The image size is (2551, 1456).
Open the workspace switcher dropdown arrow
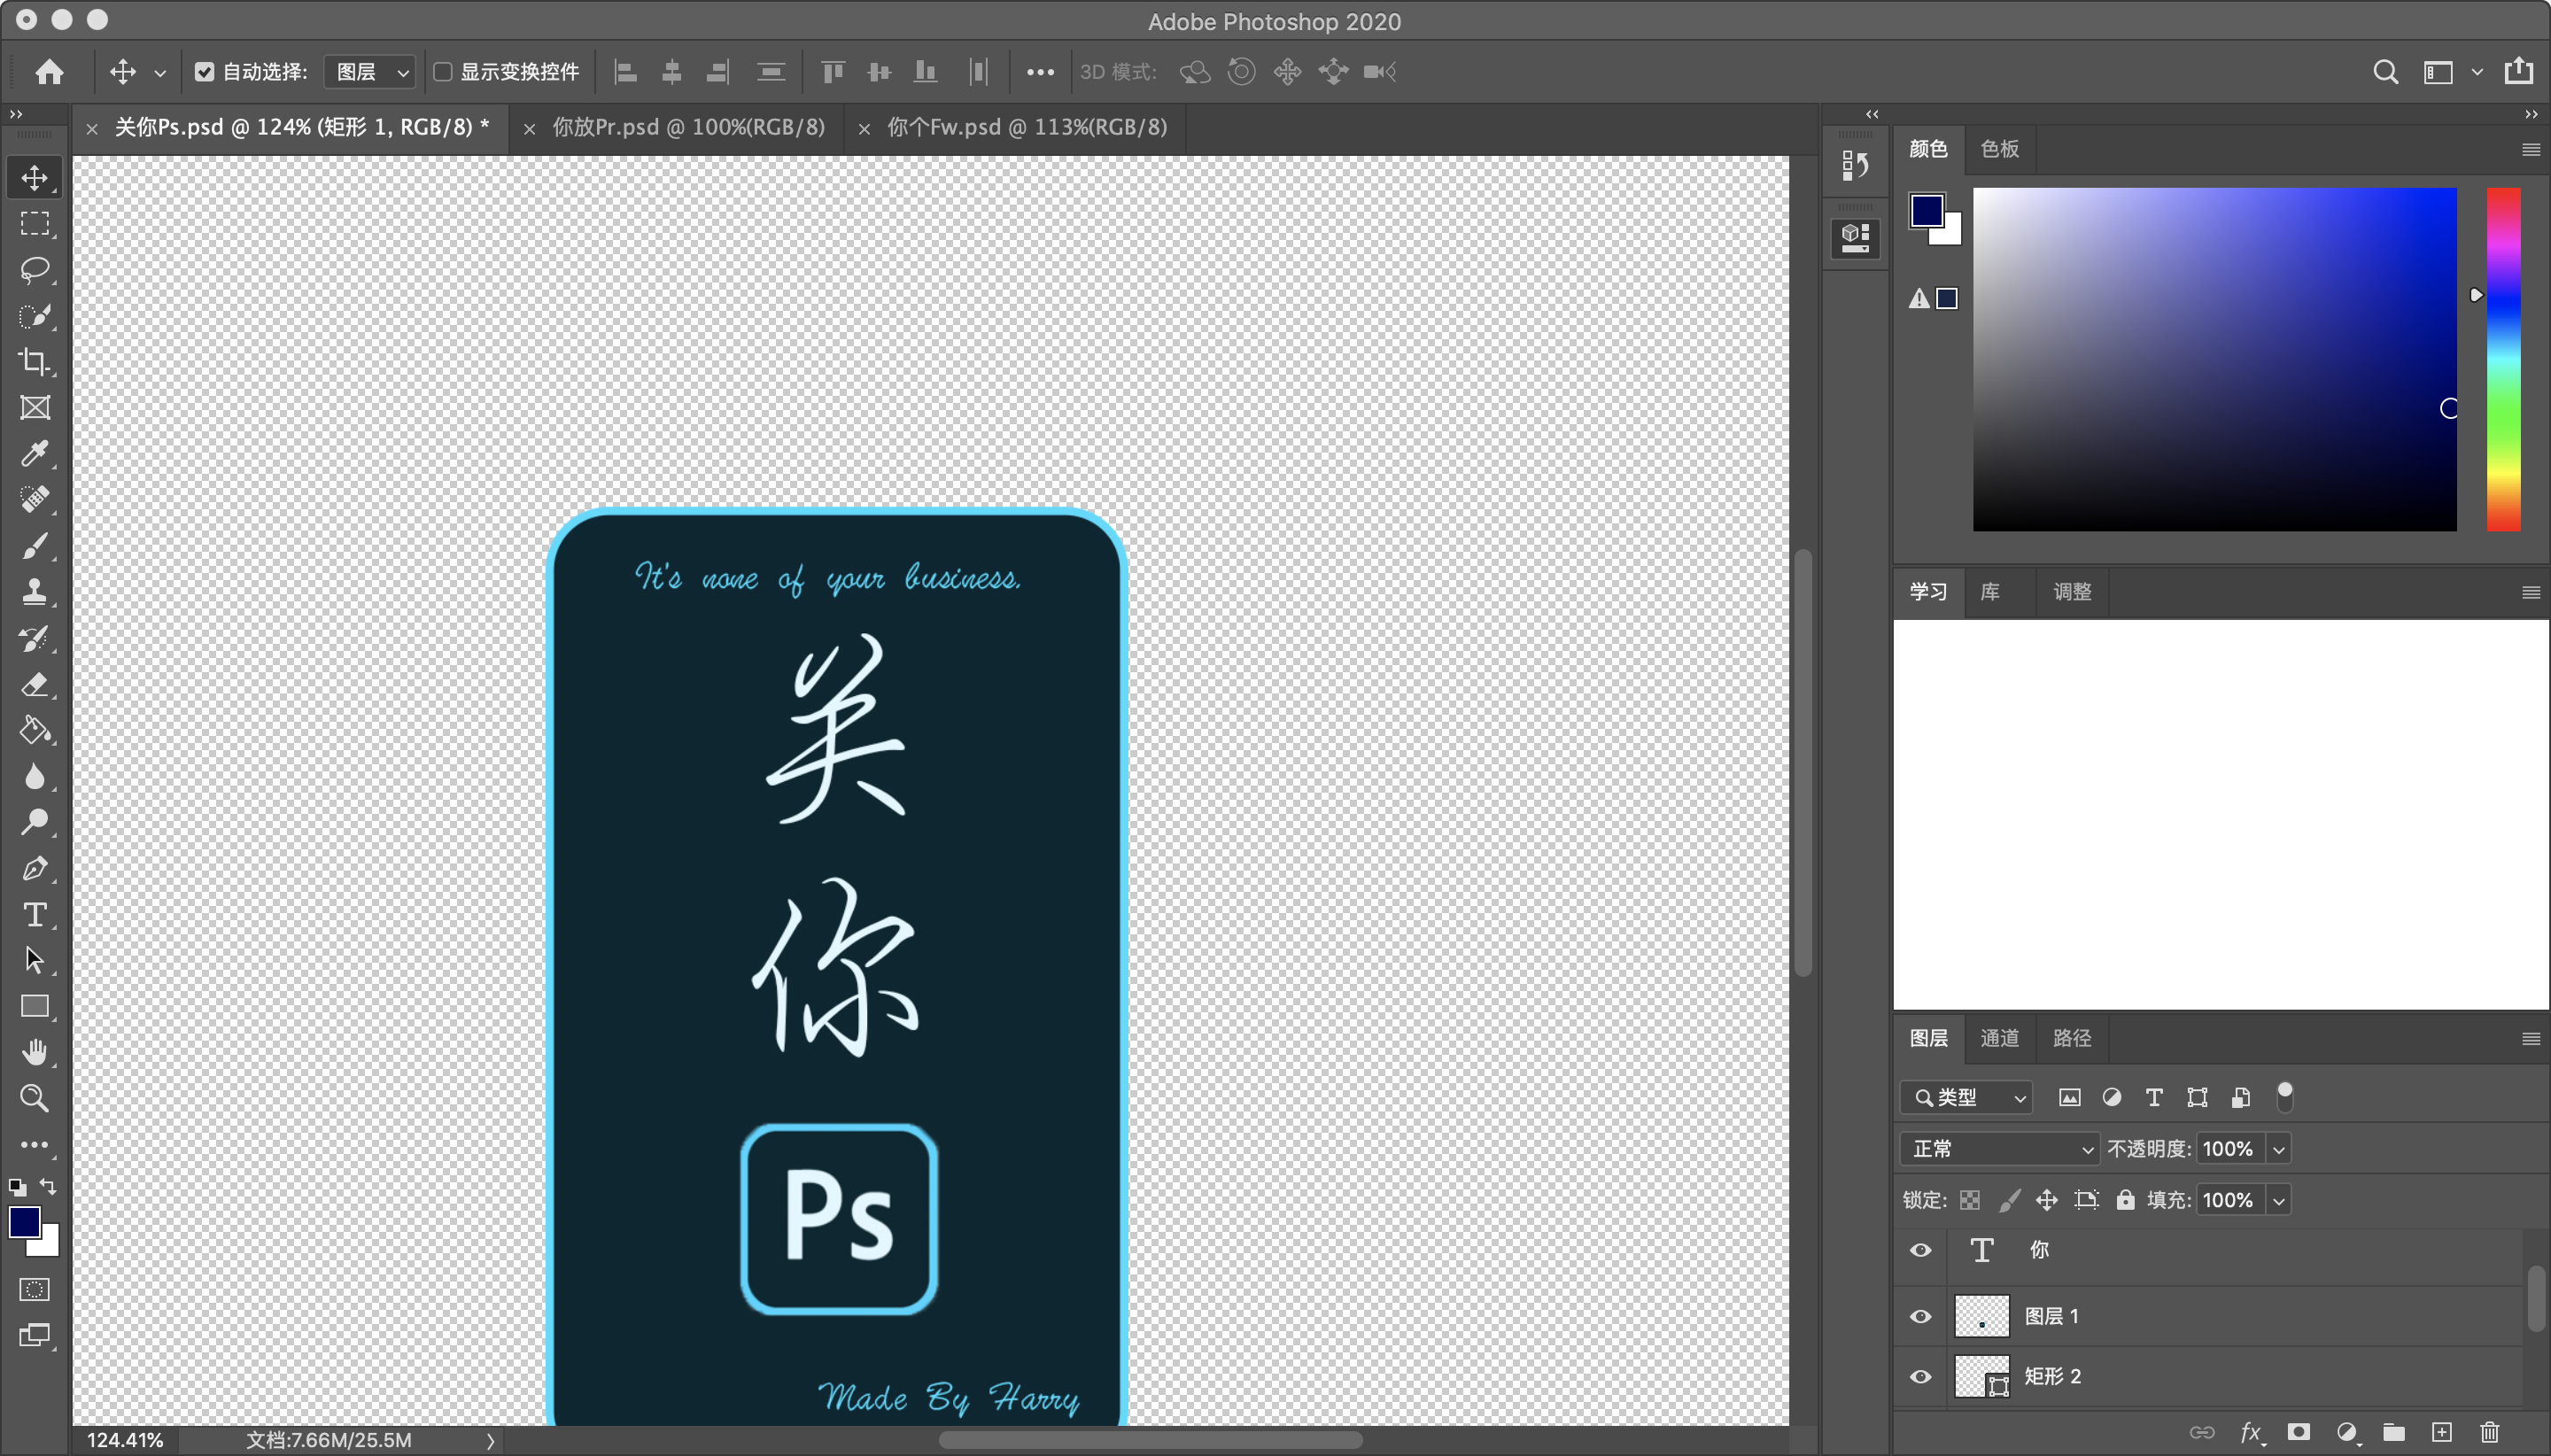(2477, 72)
